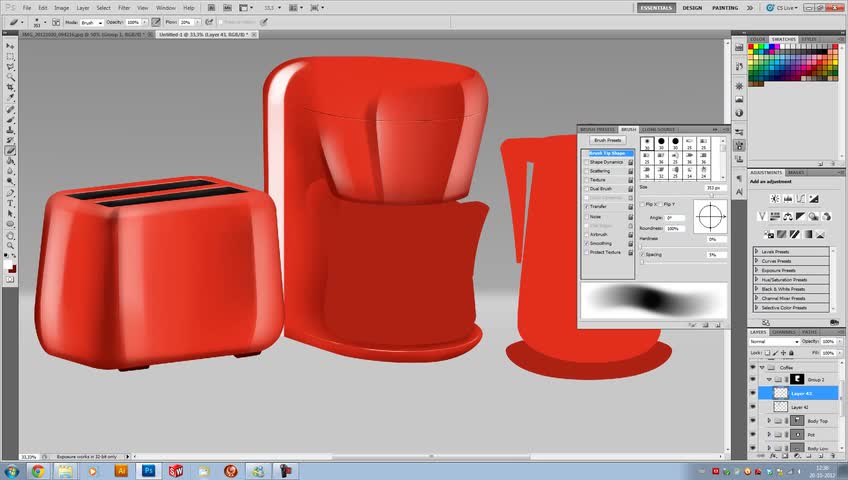Open the Filter menu
Viewport: 848px width, 480px height.
(124, 8)
